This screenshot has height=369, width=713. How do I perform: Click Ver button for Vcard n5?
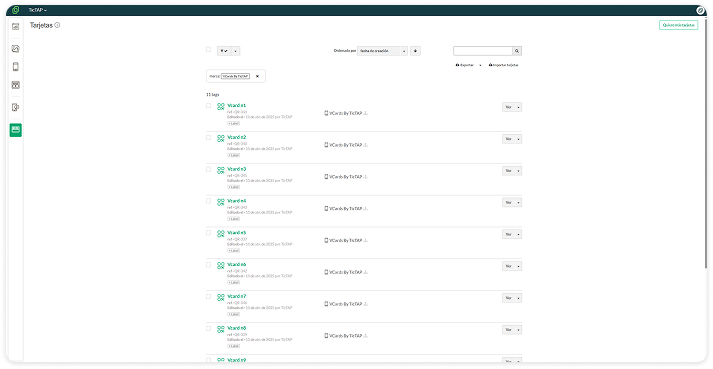tap(509, 234)
